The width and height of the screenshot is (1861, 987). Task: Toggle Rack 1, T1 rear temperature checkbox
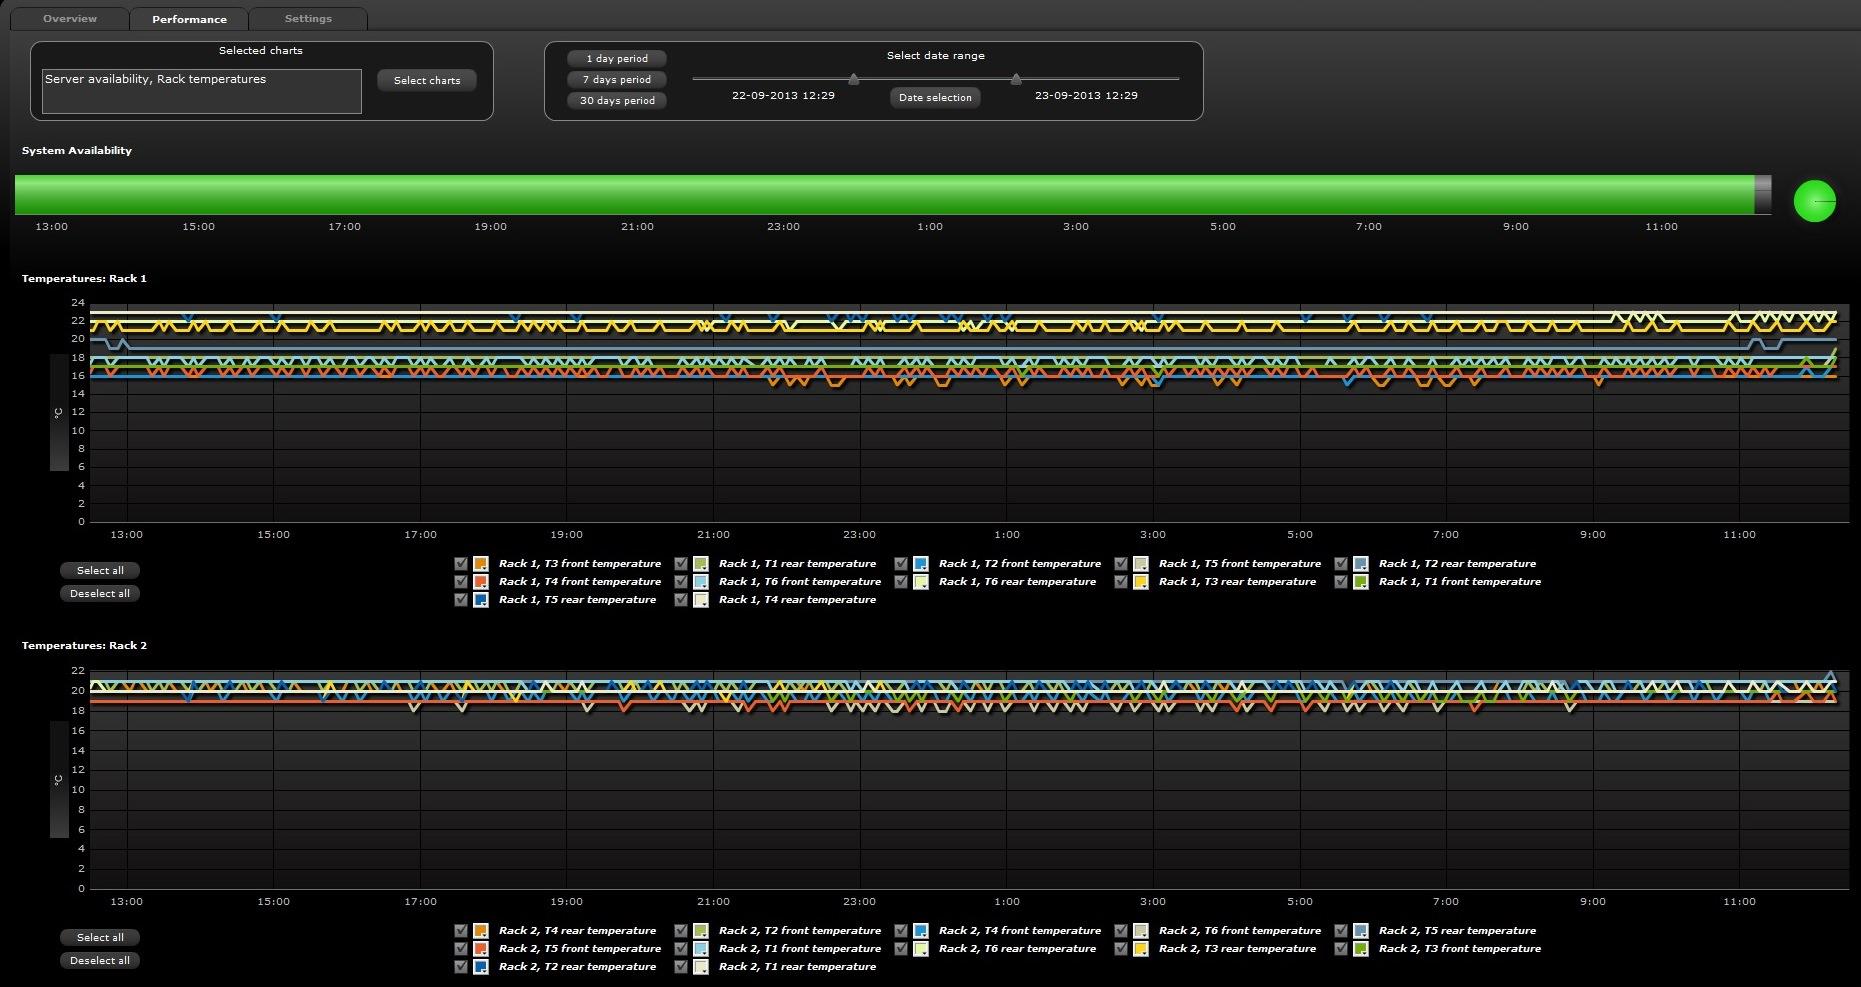pyautogui.click(x=681, y=564)
